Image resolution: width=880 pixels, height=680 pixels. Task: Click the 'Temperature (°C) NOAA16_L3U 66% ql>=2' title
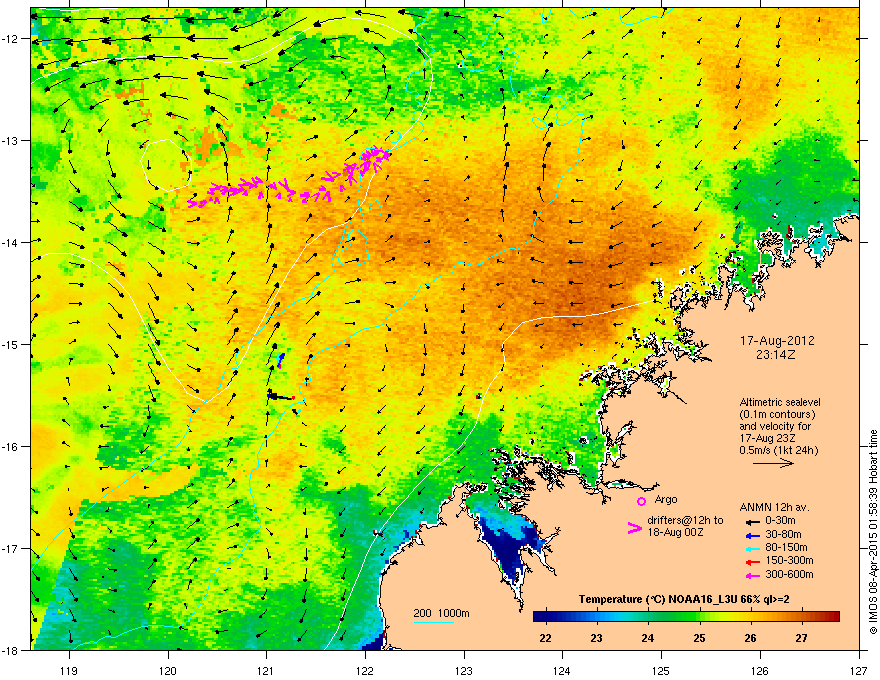point(684,599)
